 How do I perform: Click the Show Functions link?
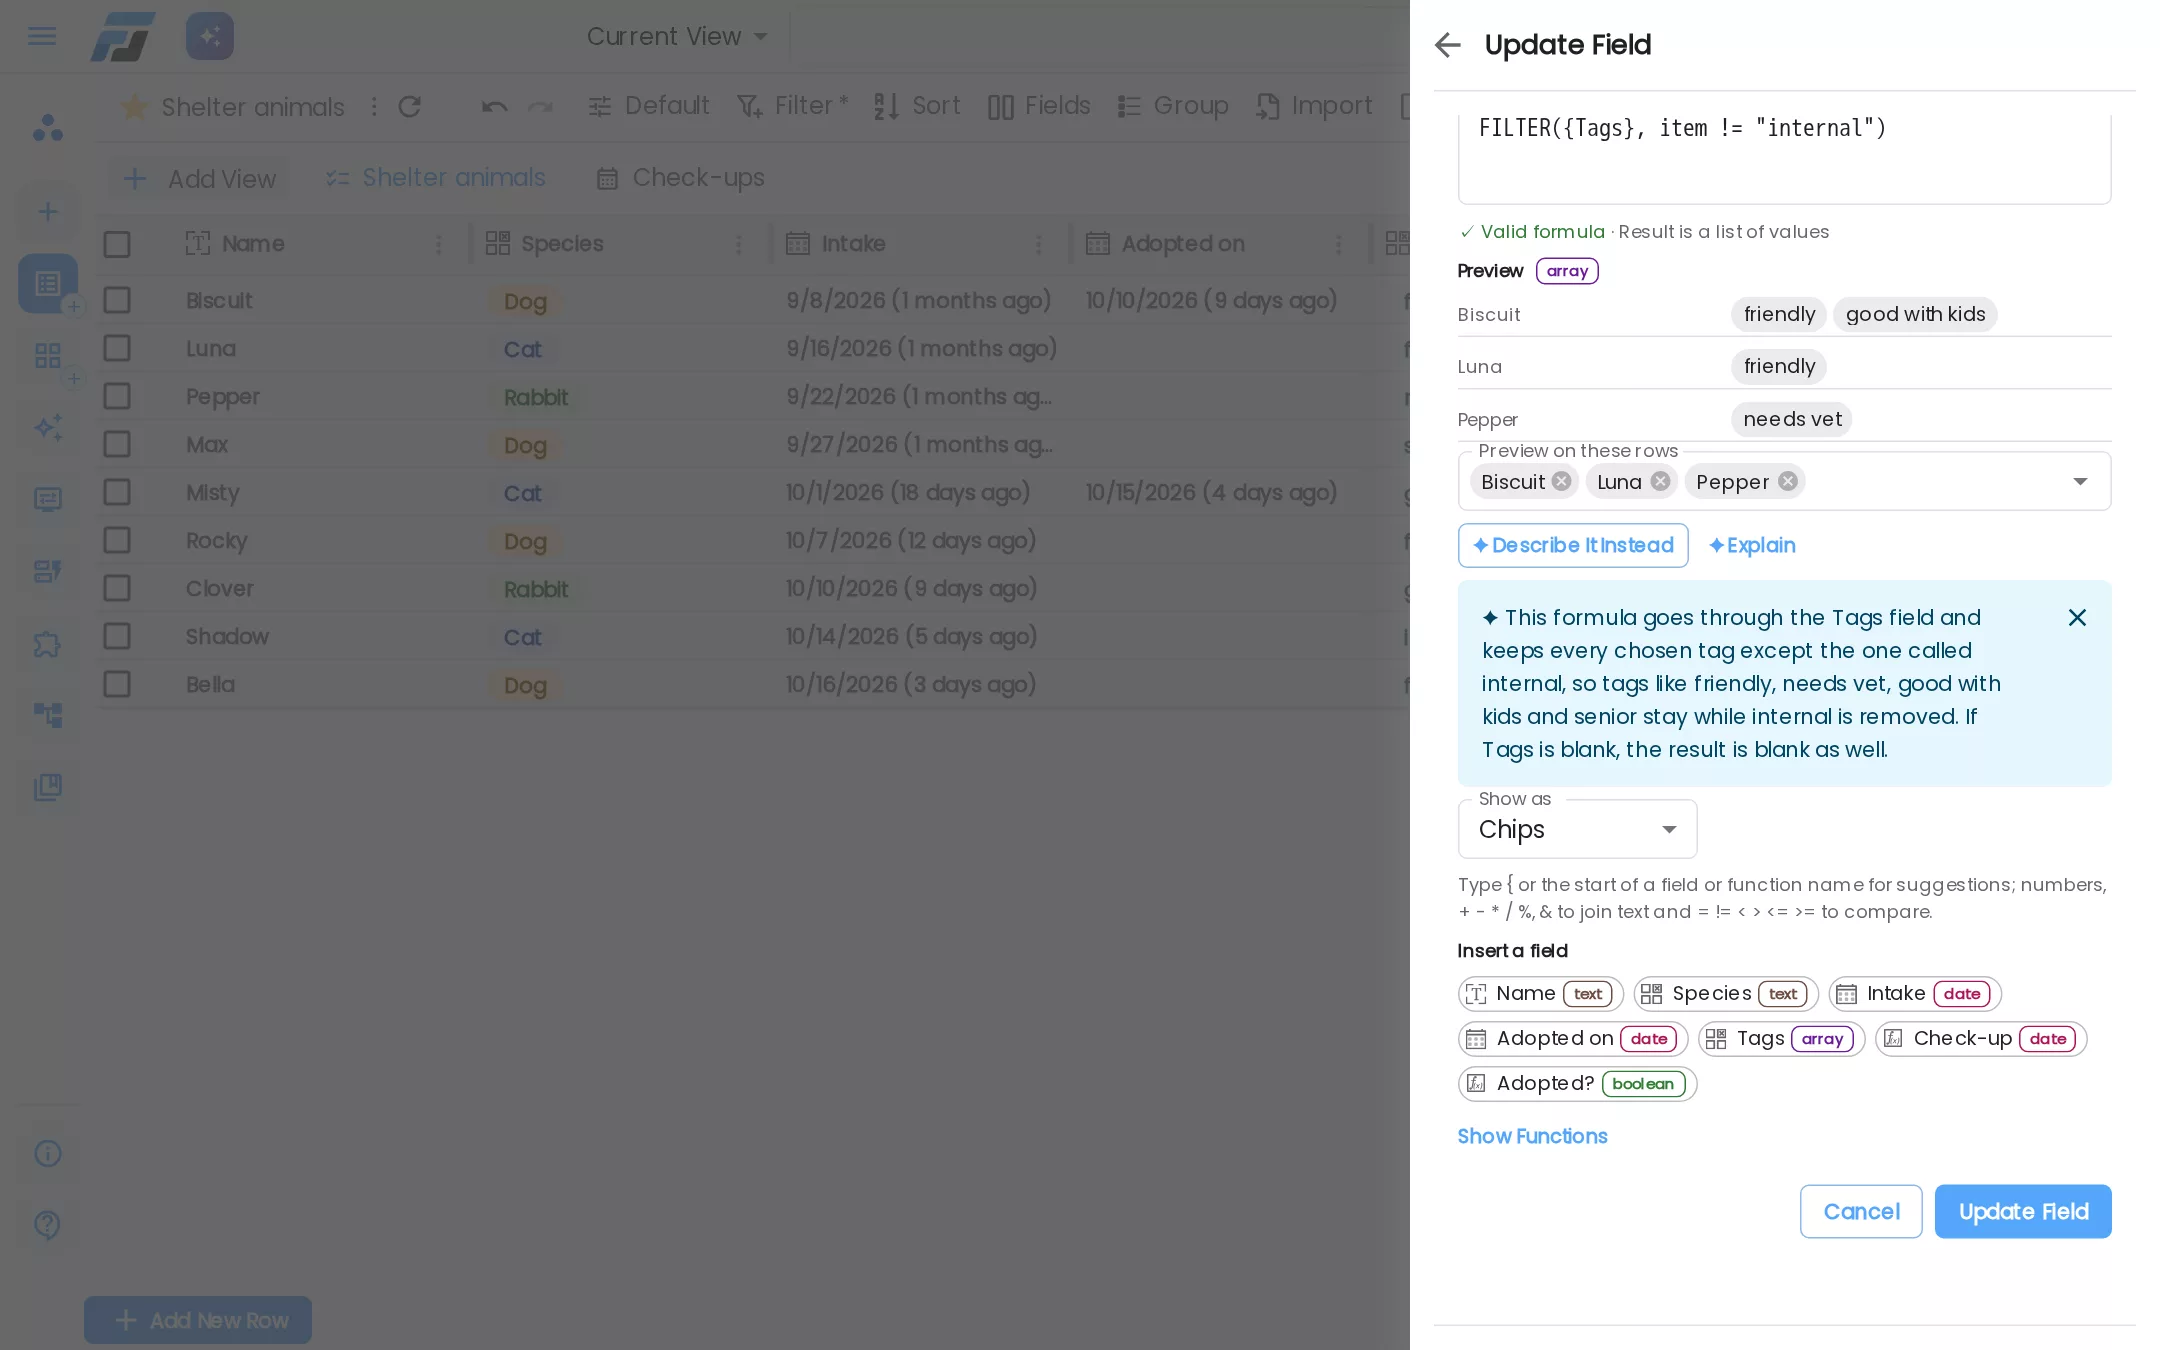(1532, 1136)
